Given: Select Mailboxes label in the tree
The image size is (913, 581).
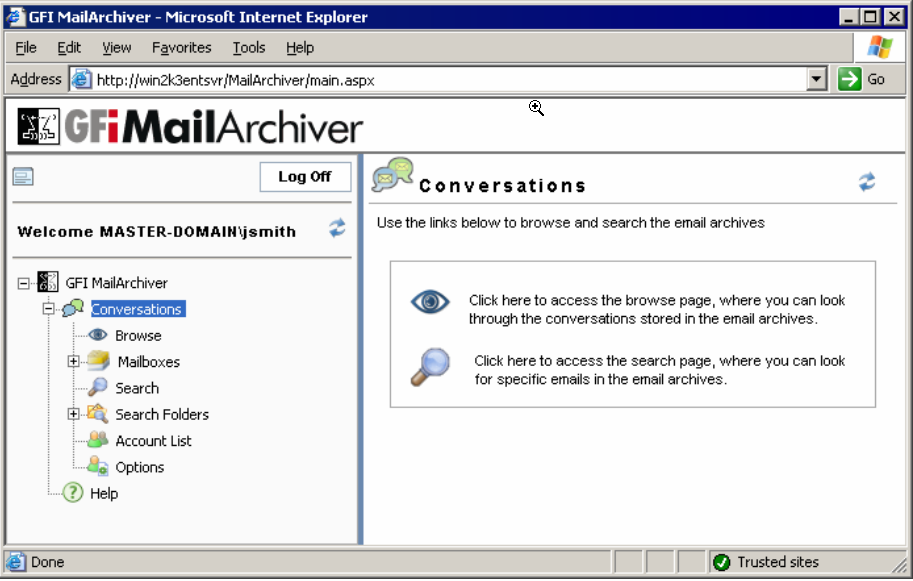Looking at the screenshot, I should (x=148, y=362).
